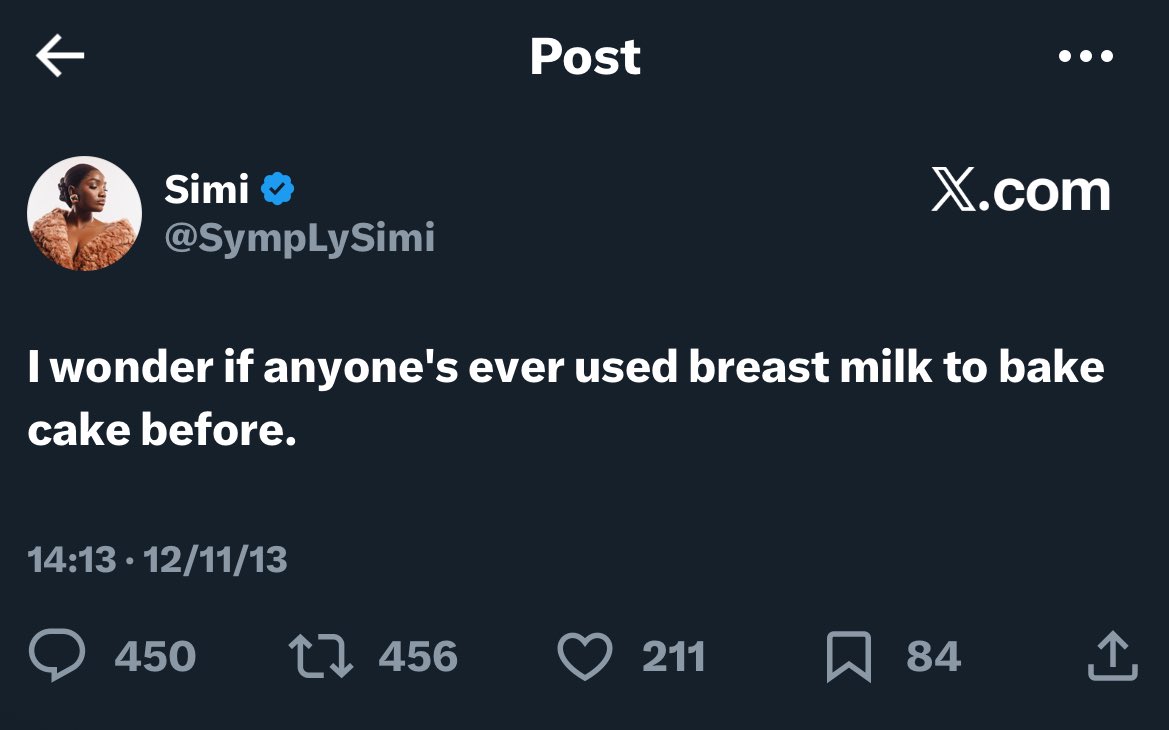The height and width of the screenshot is (730, 1169).
Task: Tap the X.com logo watermark
Action: pos(1020,190)
